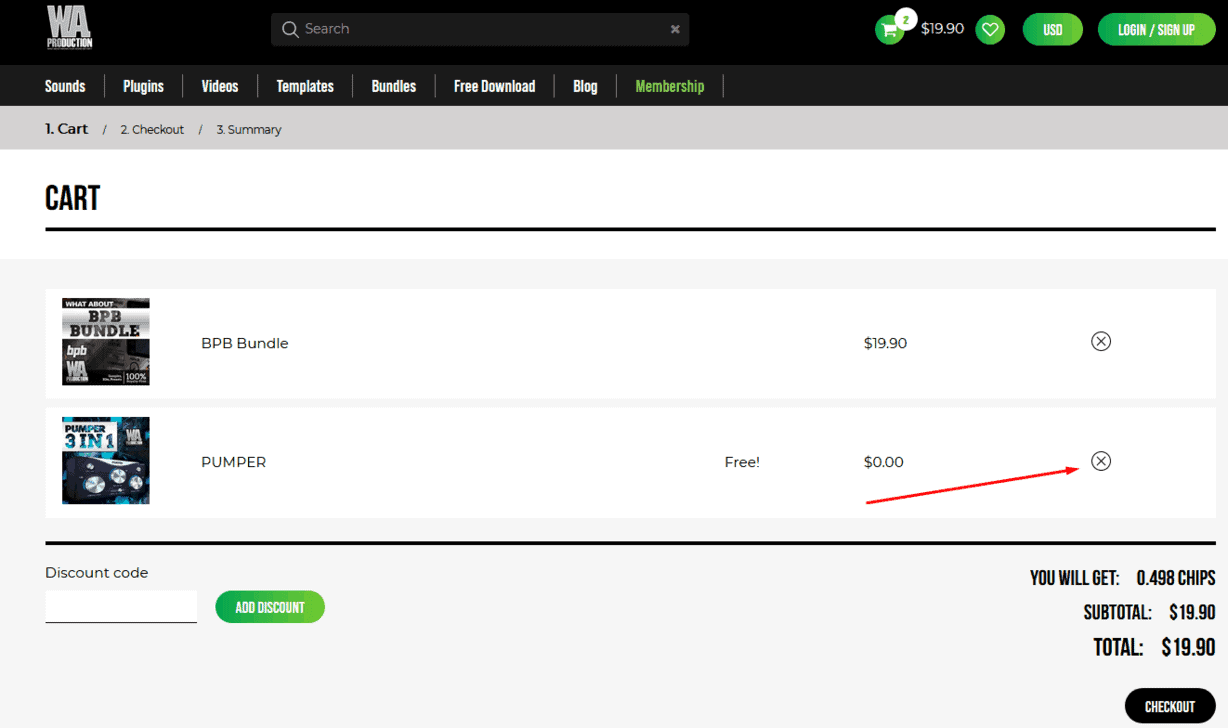Open the WA Production logo homepage
The image size is (1228, 728).
[69, 27]
